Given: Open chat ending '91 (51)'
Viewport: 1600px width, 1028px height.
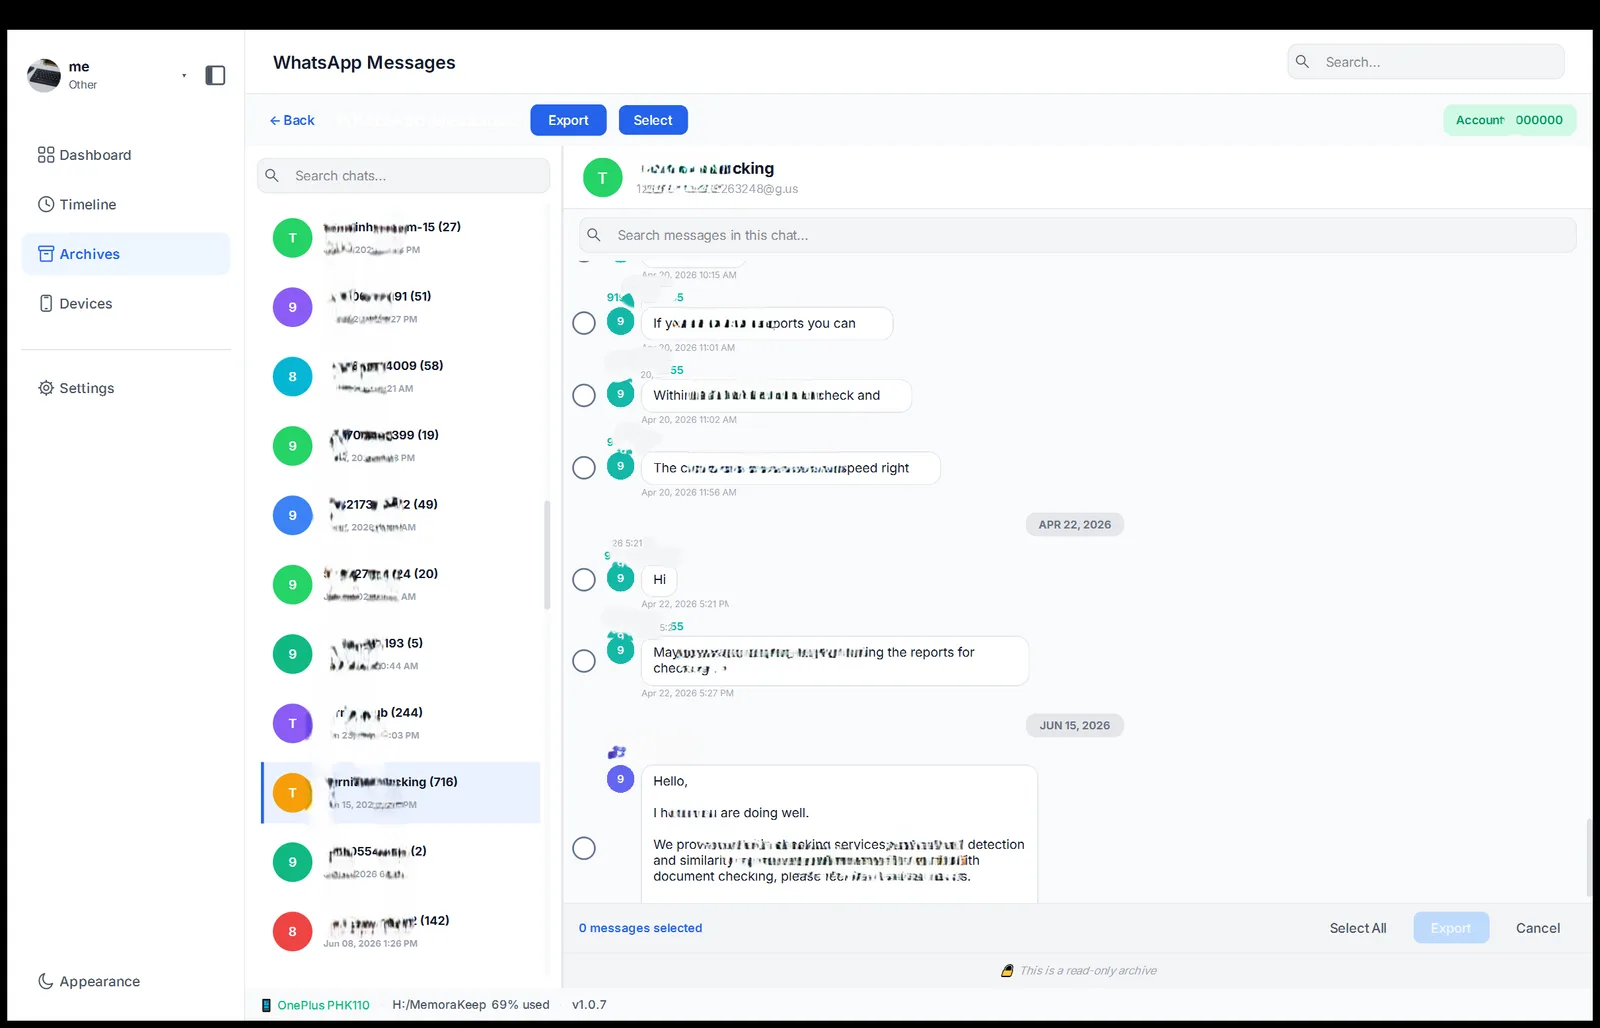Looking at the screenshot, I should pyautogui.click(x=401, y=307).
